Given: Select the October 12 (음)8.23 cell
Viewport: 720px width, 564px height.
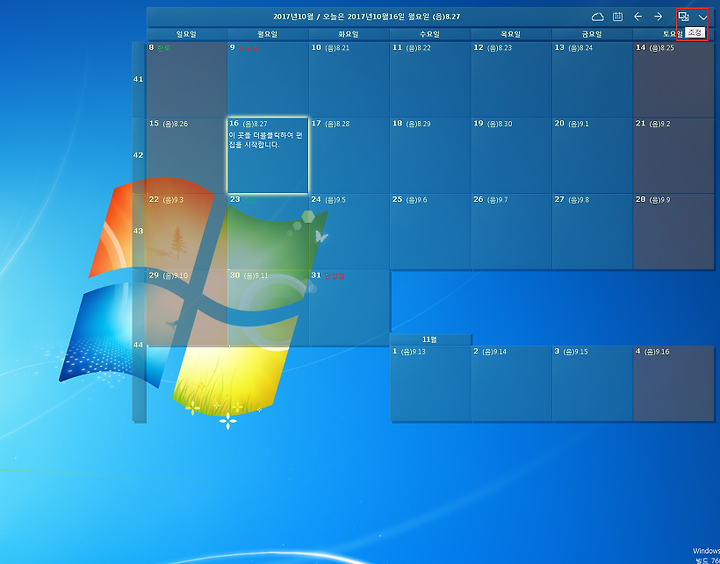Looking at the screenshot, I should (x=511, y=79).
